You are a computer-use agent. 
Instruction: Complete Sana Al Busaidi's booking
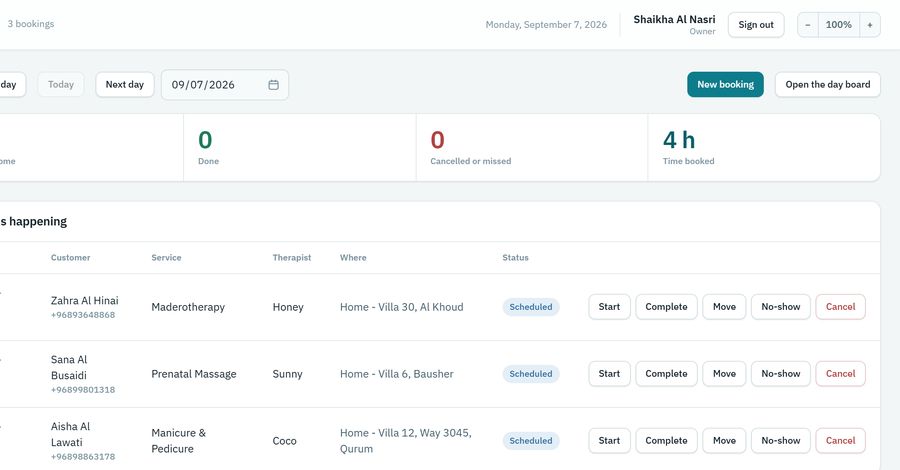pyautogui.click(x=666, y=374)
